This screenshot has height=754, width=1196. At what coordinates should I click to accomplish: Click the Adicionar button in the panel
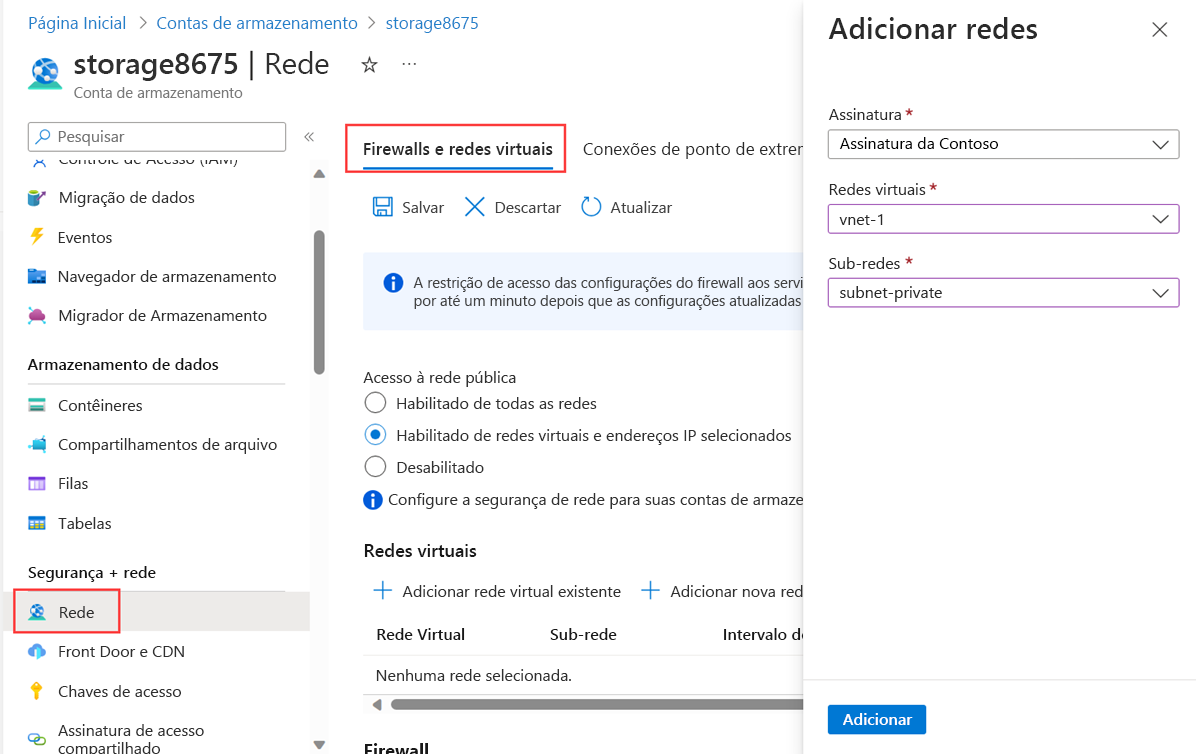[876, 719]
